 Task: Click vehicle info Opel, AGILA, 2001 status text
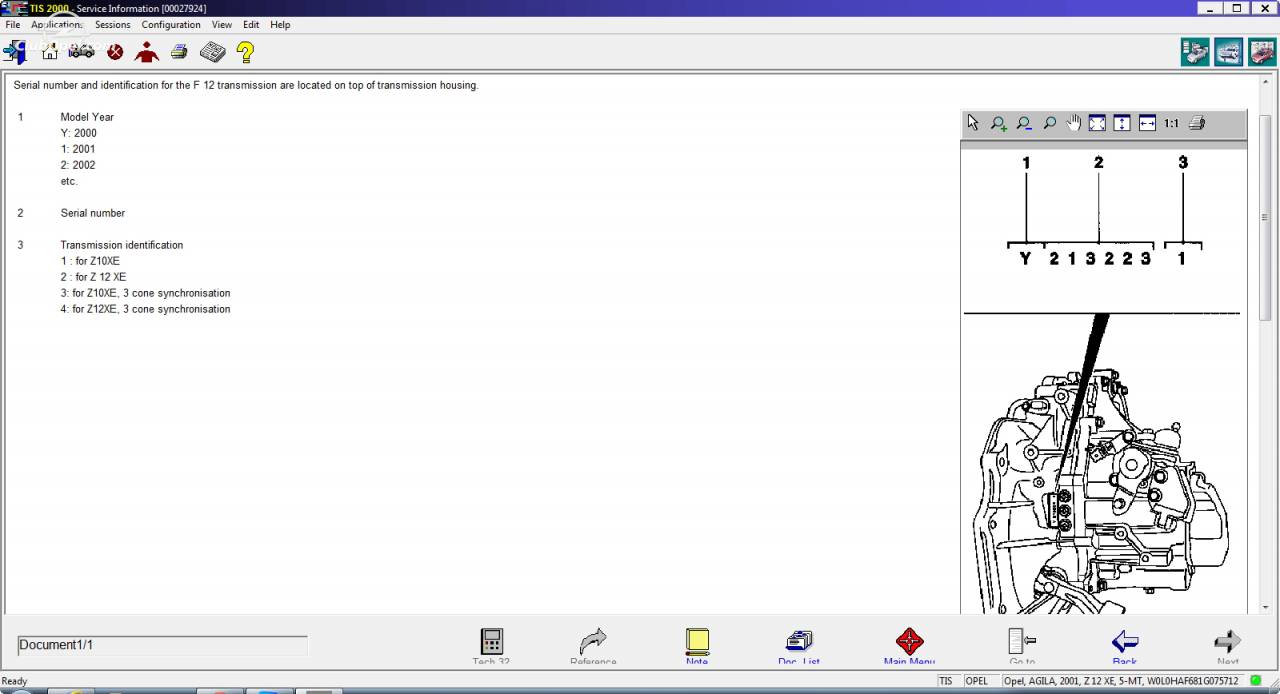pyautogui.click(x=1123, y=681)
